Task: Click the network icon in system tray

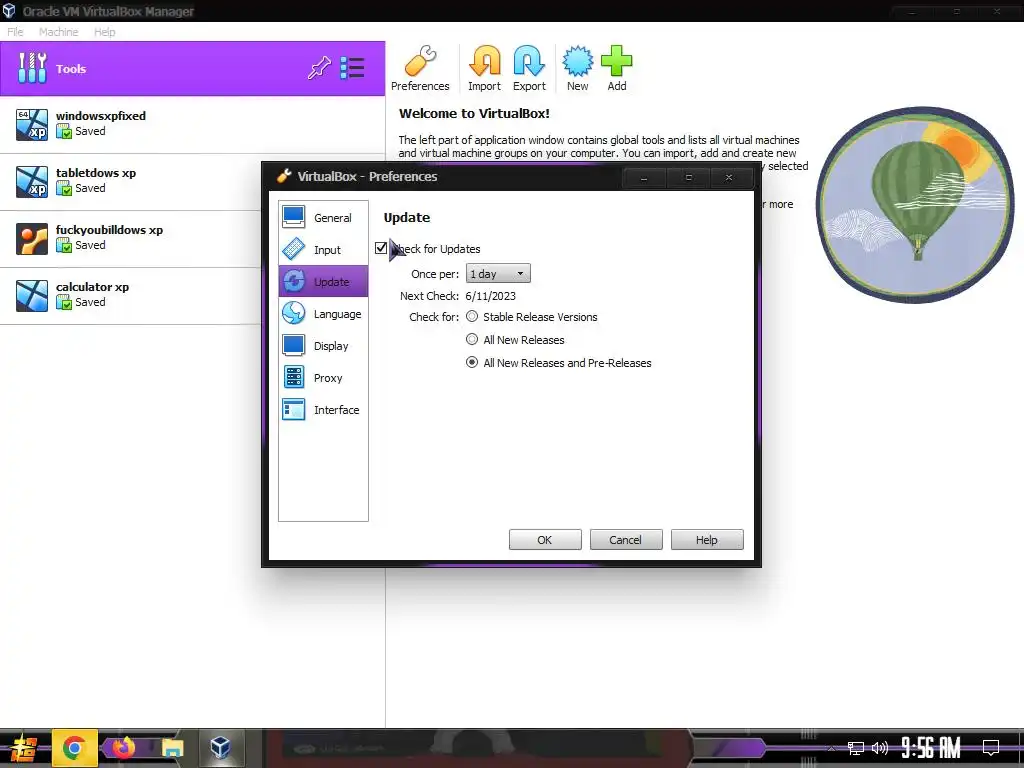Action: point(856,748)
